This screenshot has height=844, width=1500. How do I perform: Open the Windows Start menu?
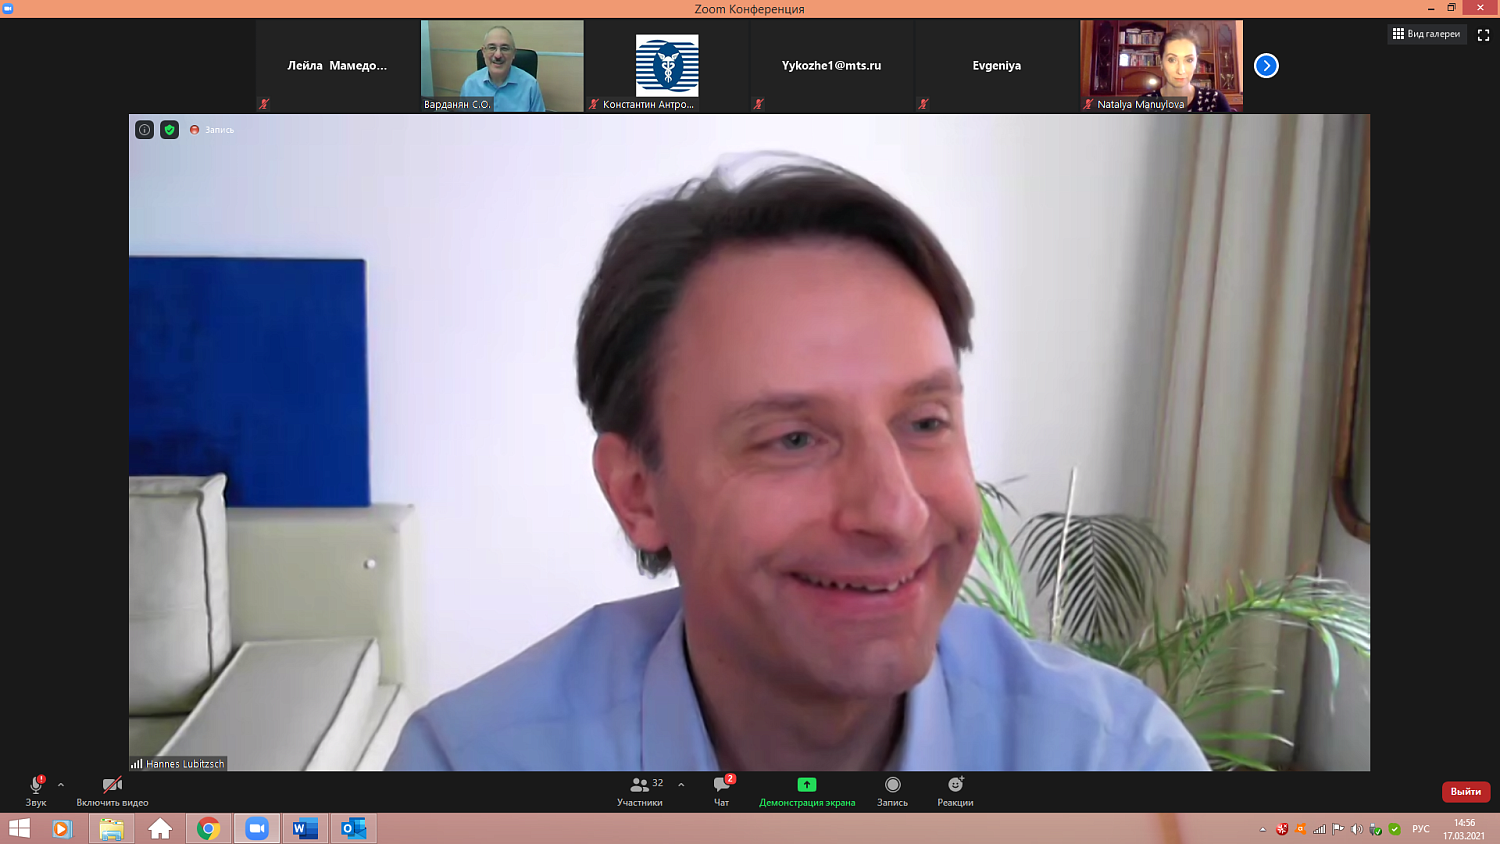19,828
